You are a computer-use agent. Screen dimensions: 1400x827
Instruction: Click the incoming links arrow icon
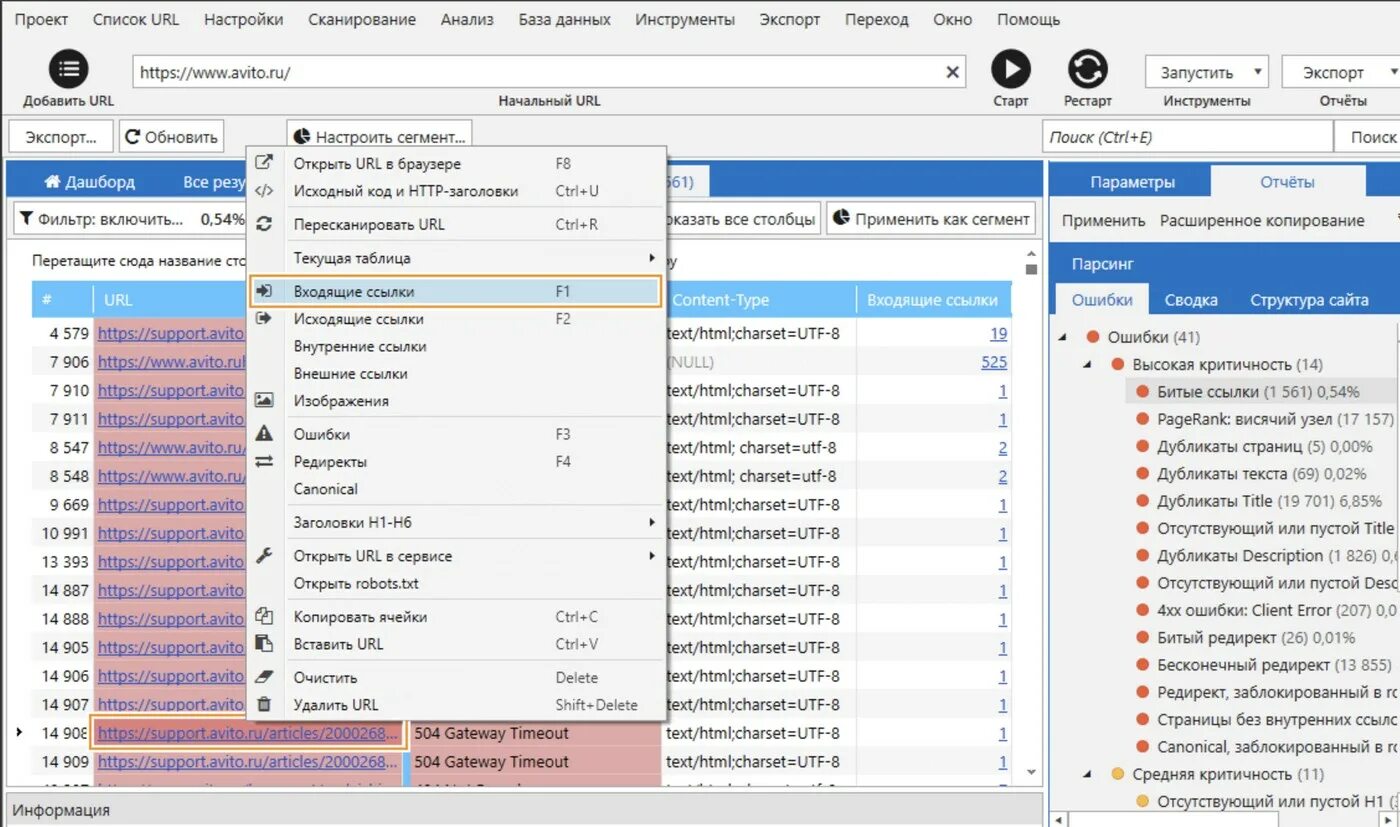[x=264, y=291]
